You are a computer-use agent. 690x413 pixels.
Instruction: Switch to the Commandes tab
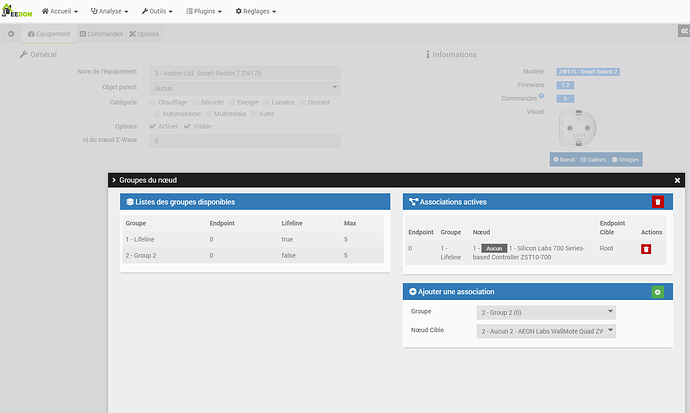[102, 34]
